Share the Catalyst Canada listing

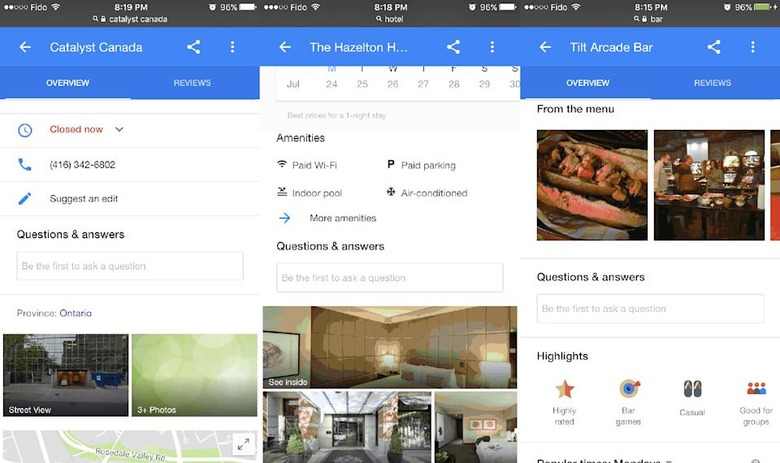click(194, 47)
